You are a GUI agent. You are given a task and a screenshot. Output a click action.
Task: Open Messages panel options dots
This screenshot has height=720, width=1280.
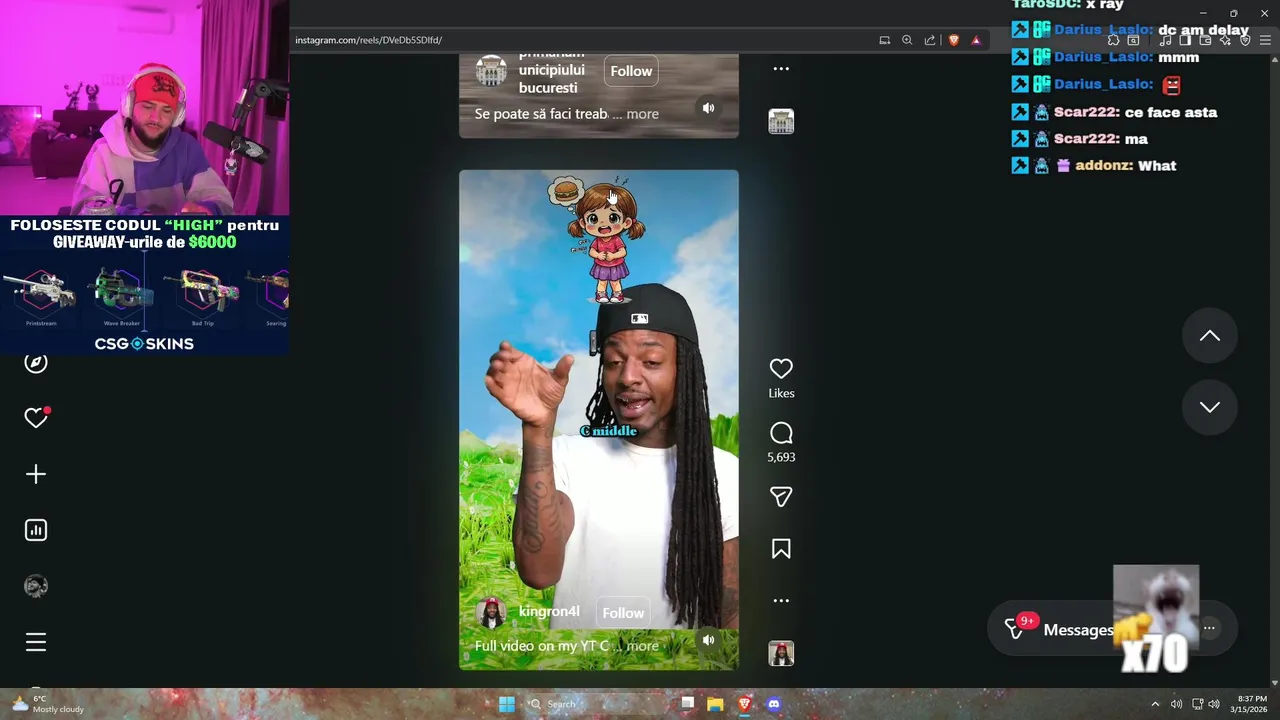[1209, 628]
